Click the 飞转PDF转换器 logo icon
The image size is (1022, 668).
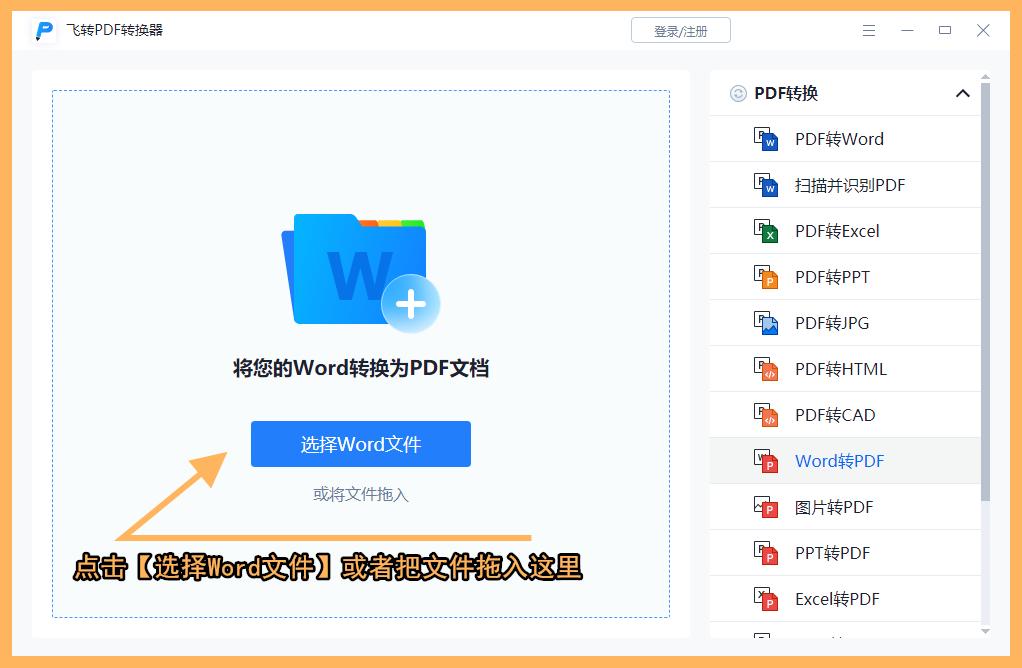coord(41,30)
